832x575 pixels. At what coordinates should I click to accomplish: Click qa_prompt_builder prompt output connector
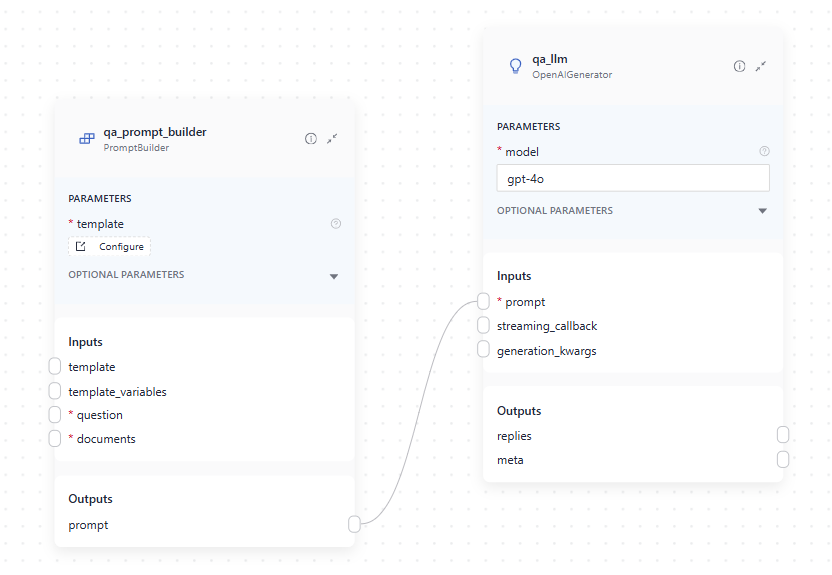[354, 524]
